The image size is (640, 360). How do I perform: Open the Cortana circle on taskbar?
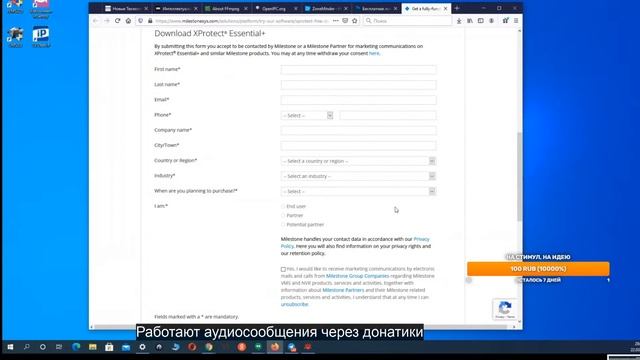pyautogui.click(x=43, y=347)
